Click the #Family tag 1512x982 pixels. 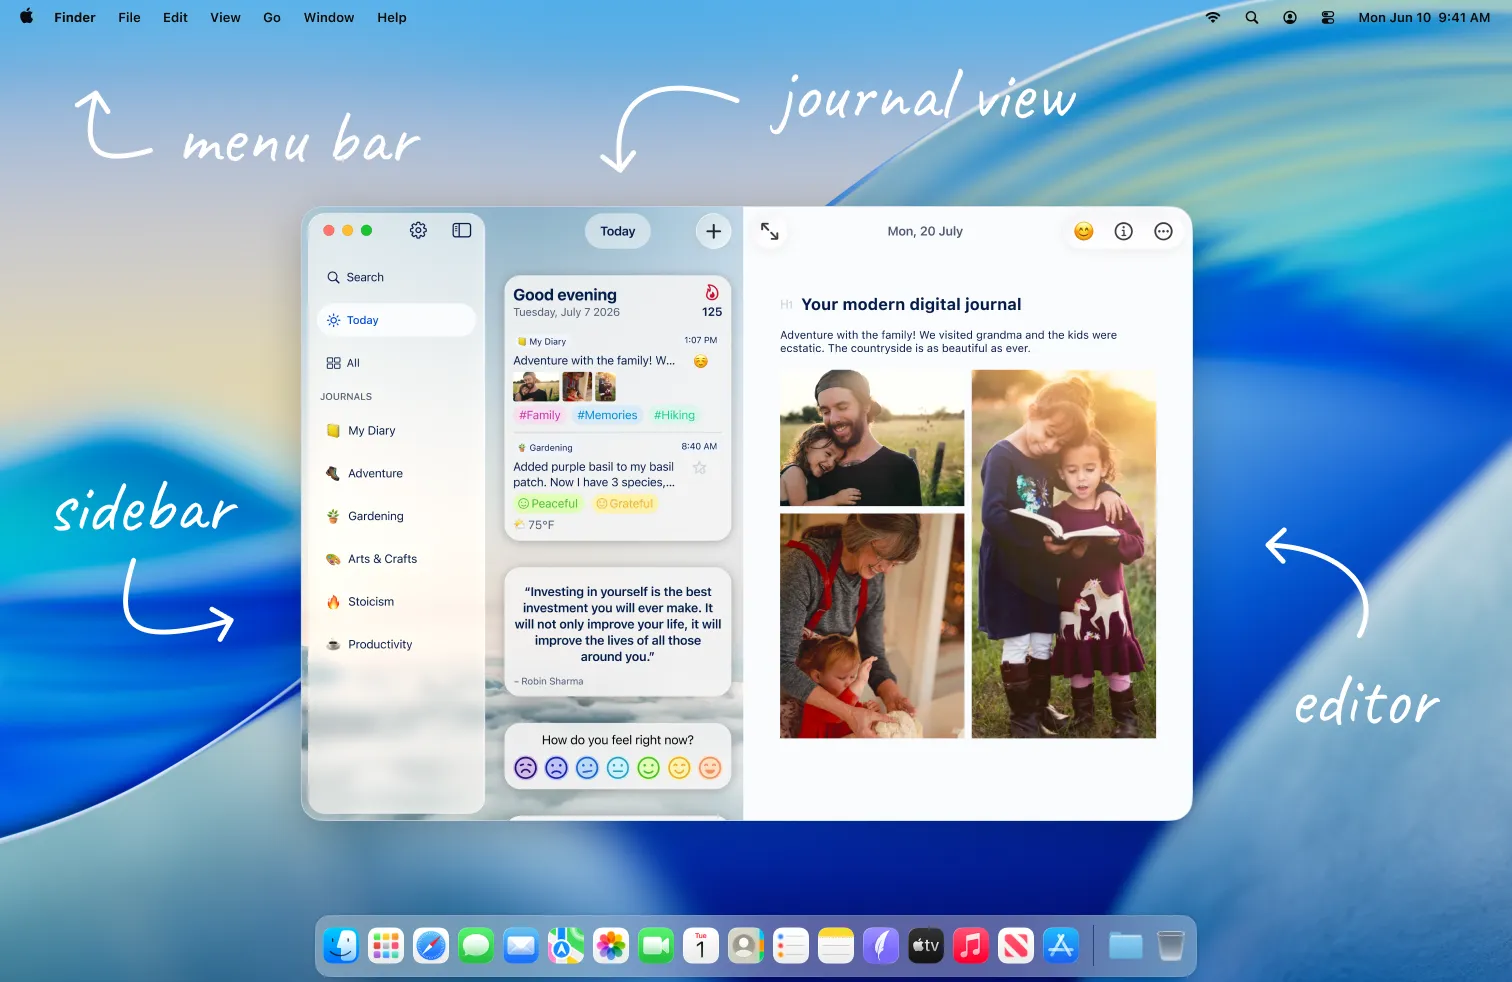point(539,415)
